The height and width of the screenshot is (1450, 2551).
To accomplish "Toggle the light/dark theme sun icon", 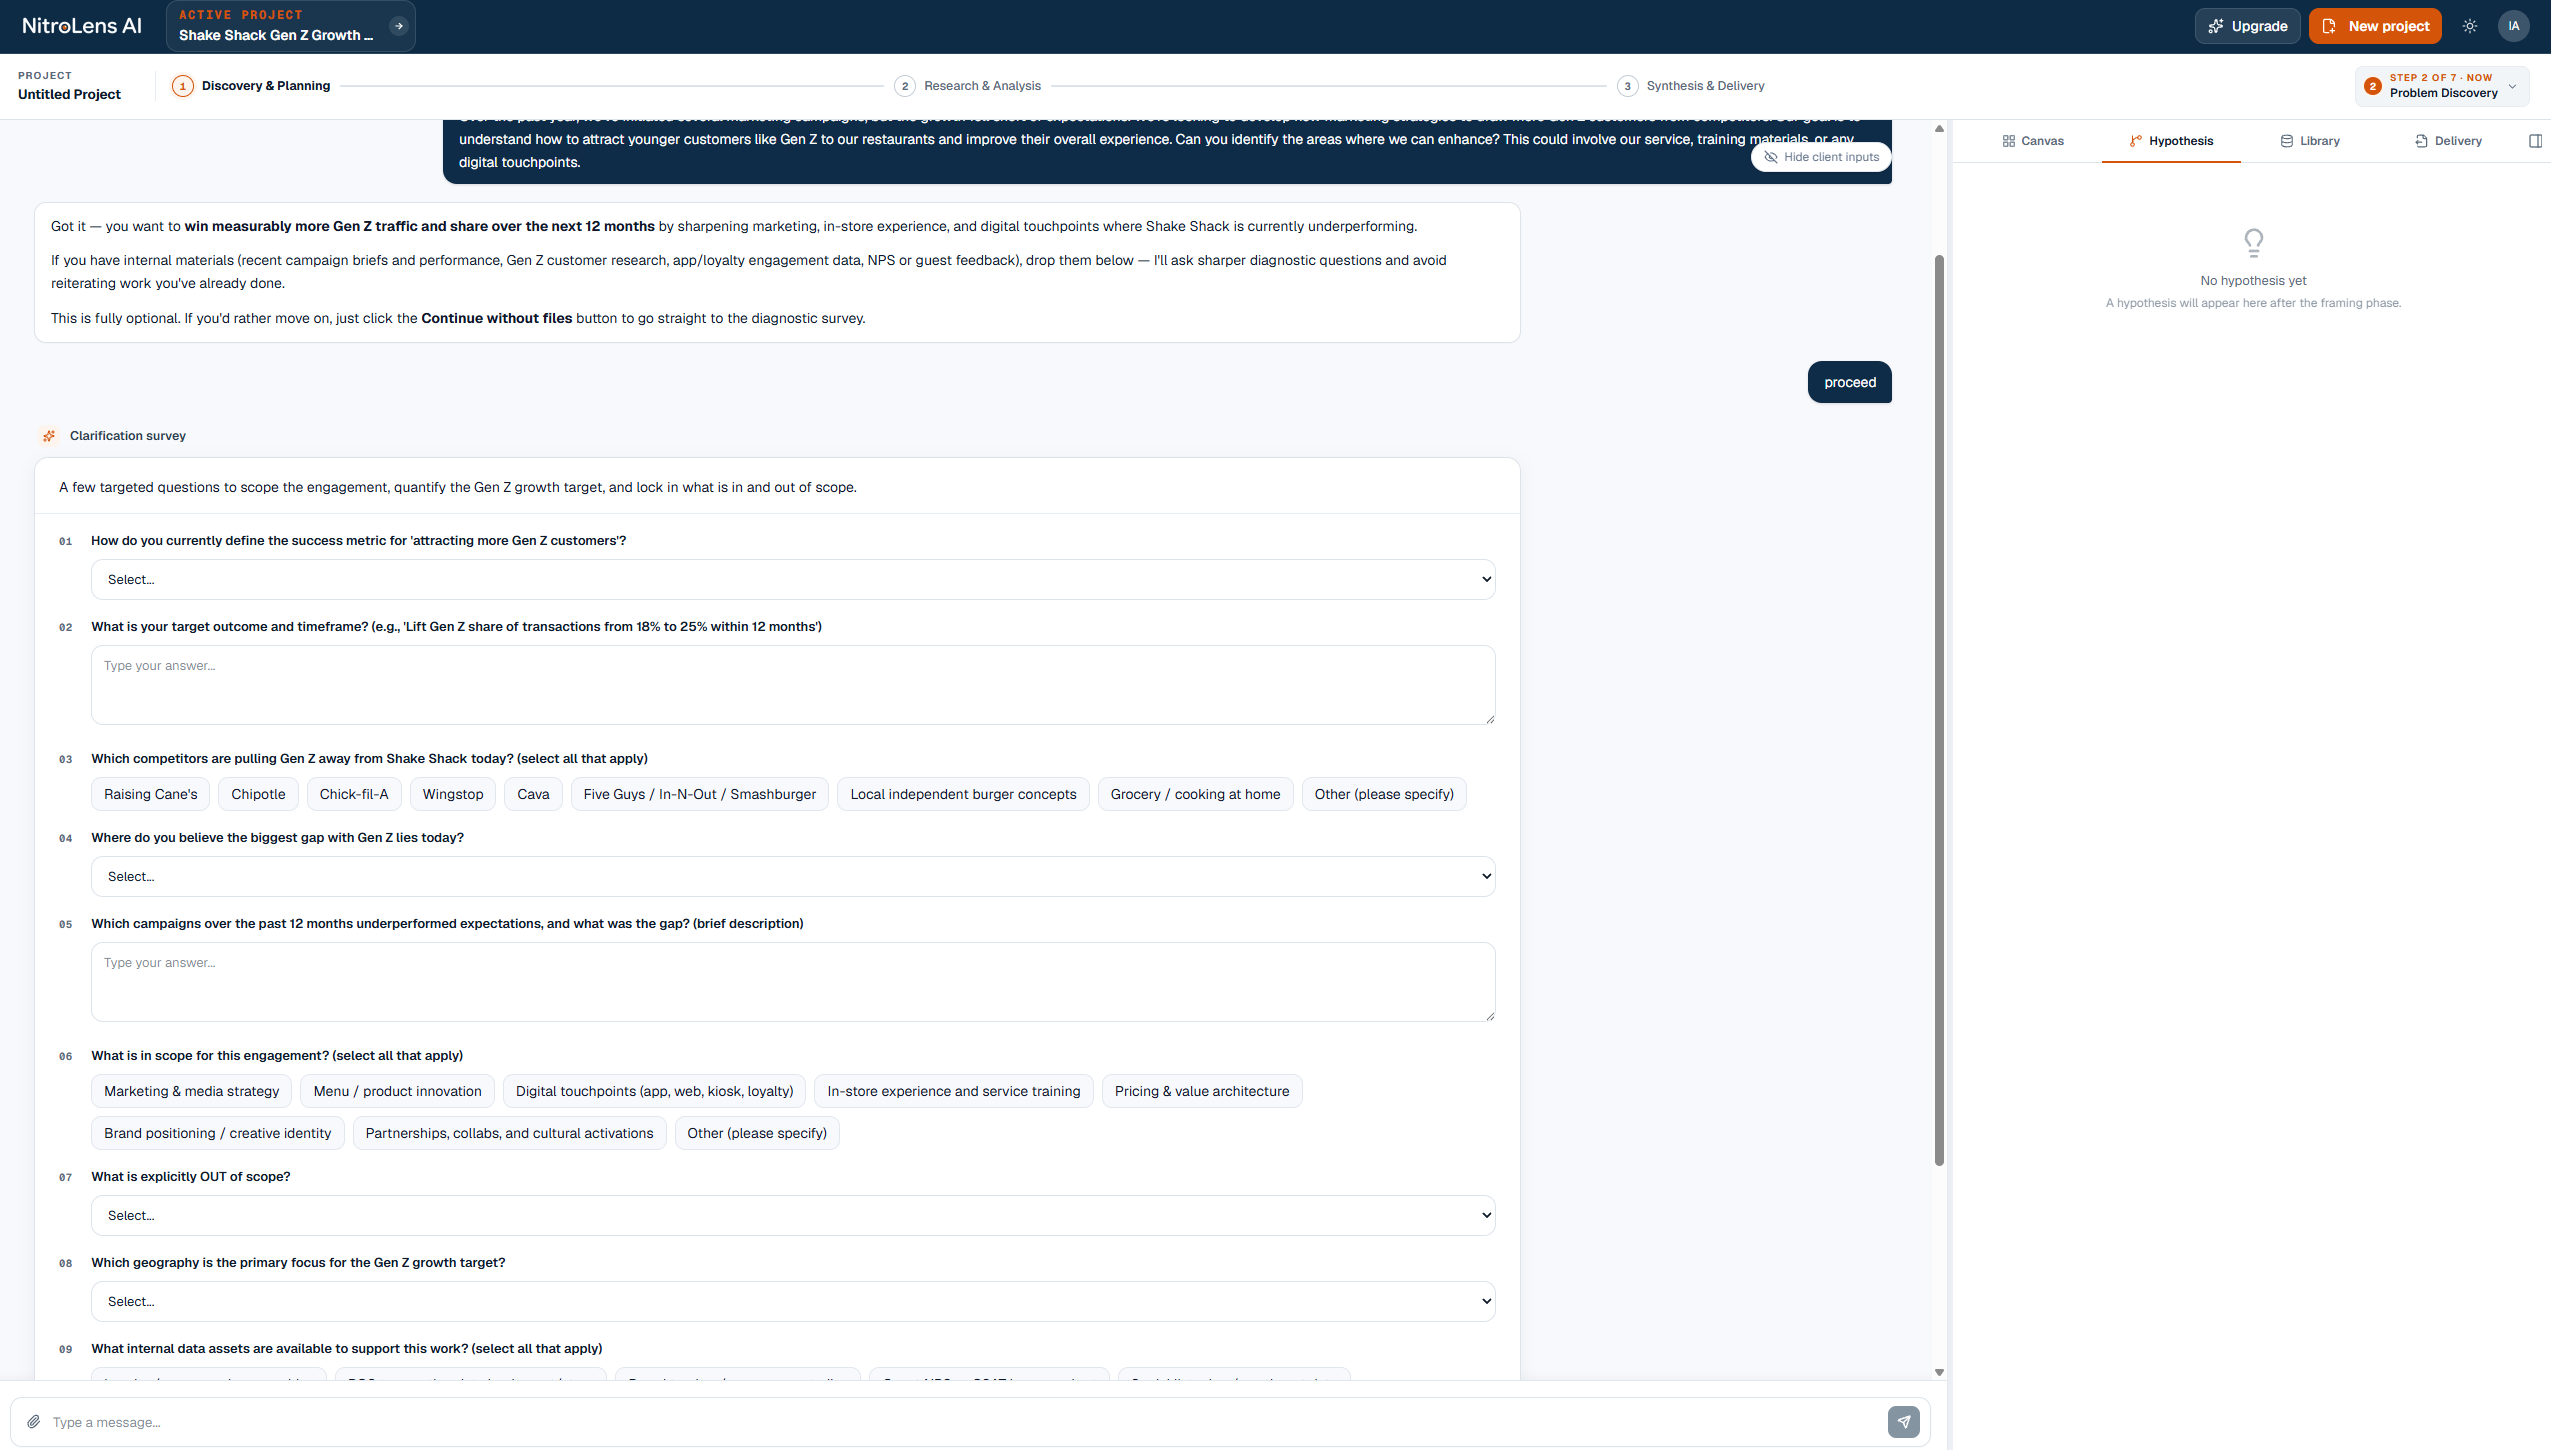I will tap(2469, 26).
